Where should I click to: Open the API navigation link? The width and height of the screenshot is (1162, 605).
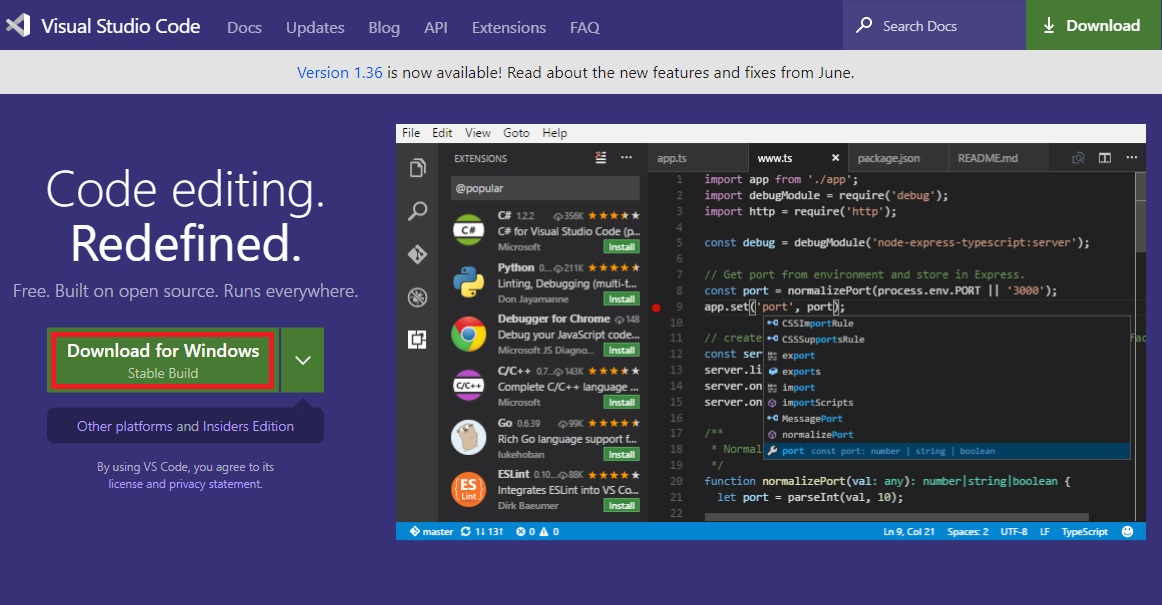pos(436,27)
